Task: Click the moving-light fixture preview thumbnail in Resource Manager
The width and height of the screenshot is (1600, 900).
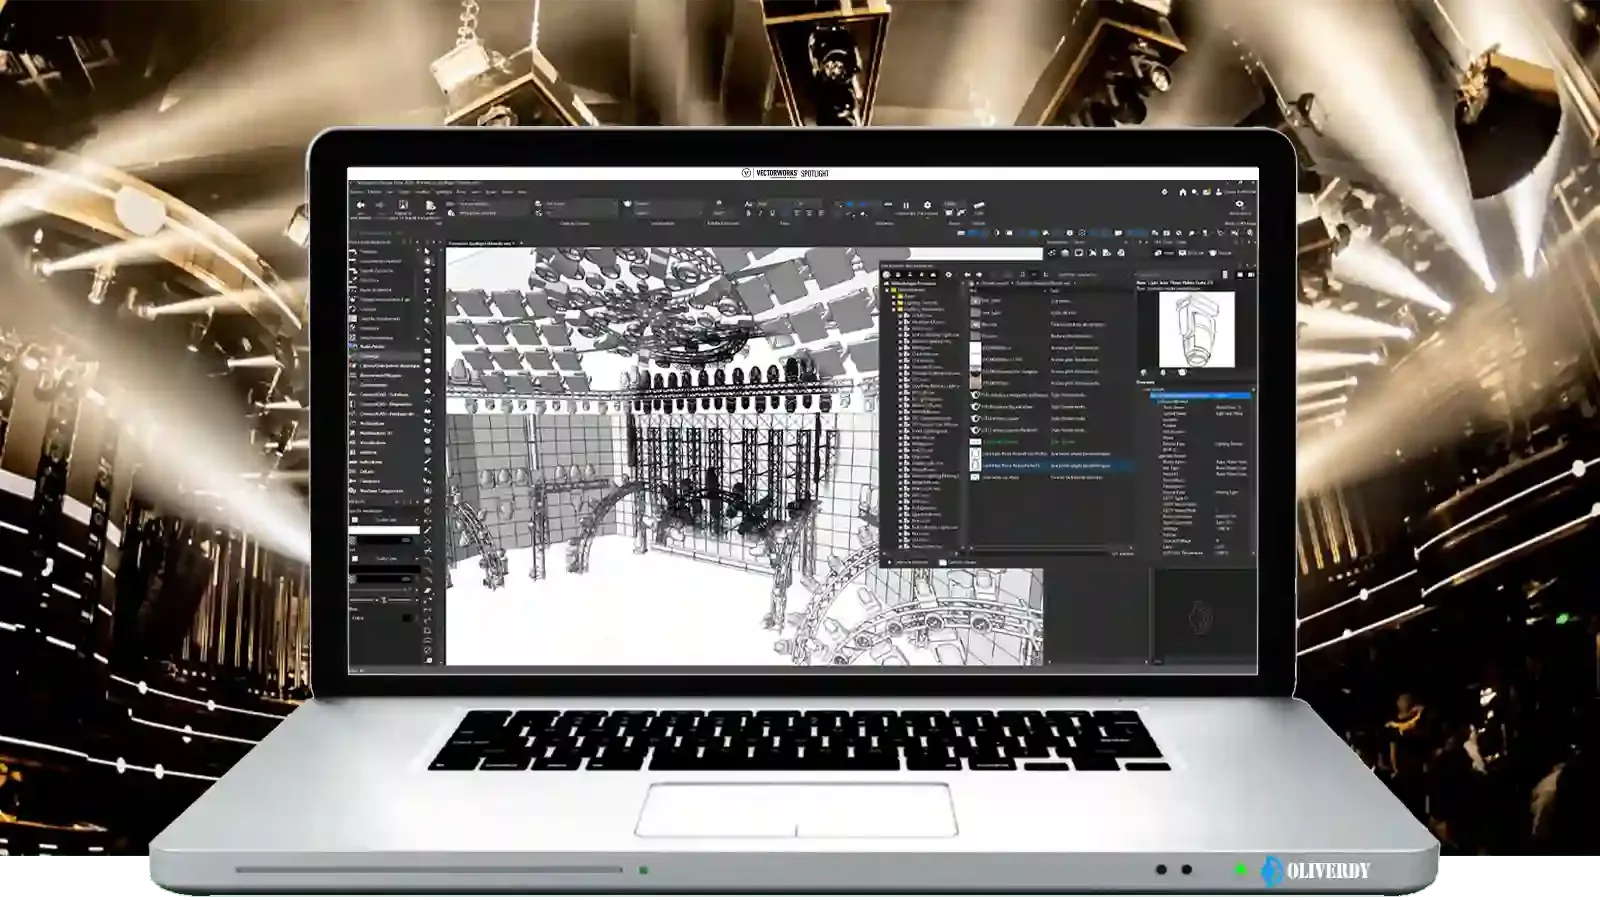Action: 1196,328
